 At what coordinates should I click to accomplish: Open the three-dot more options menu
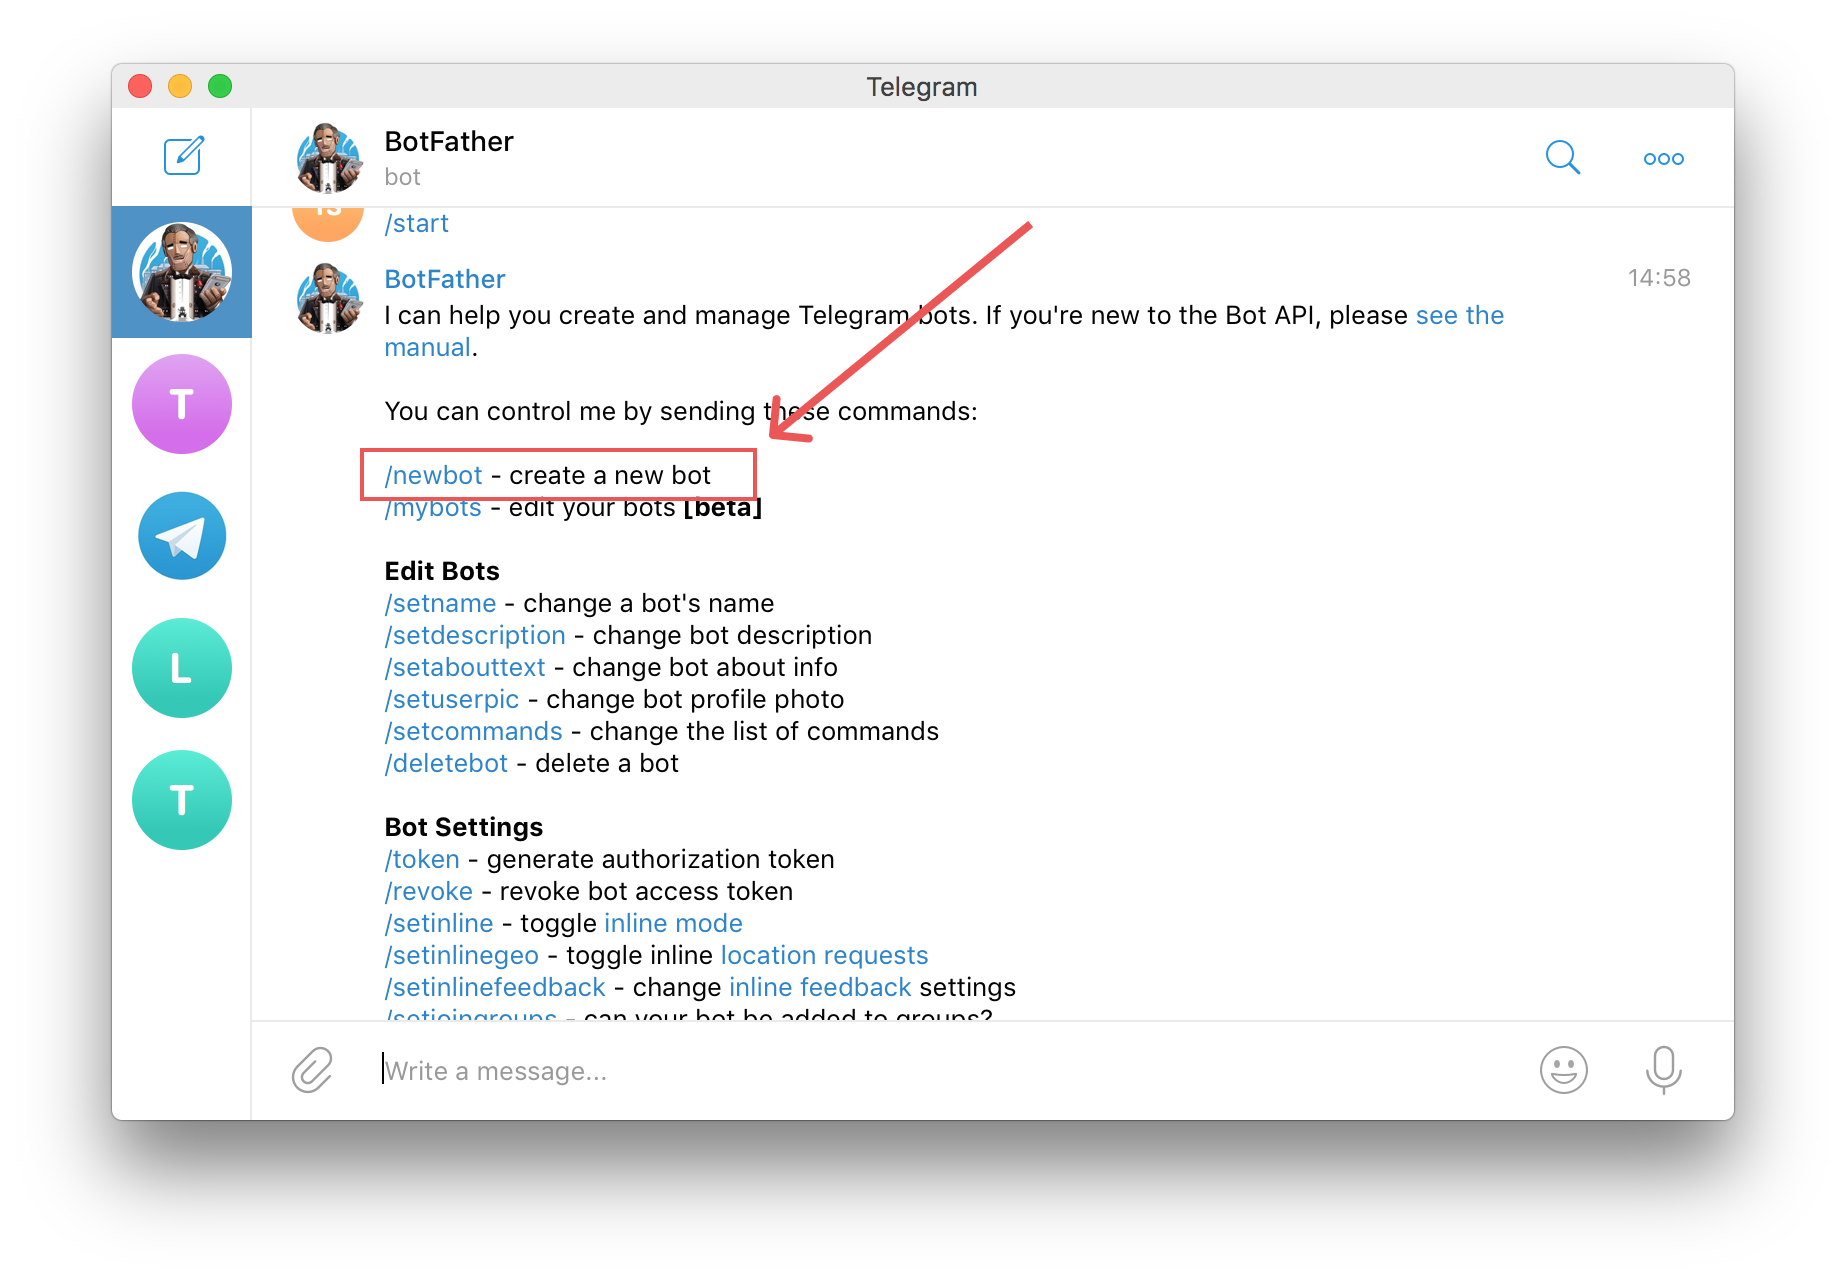[x=1663, y=159]
